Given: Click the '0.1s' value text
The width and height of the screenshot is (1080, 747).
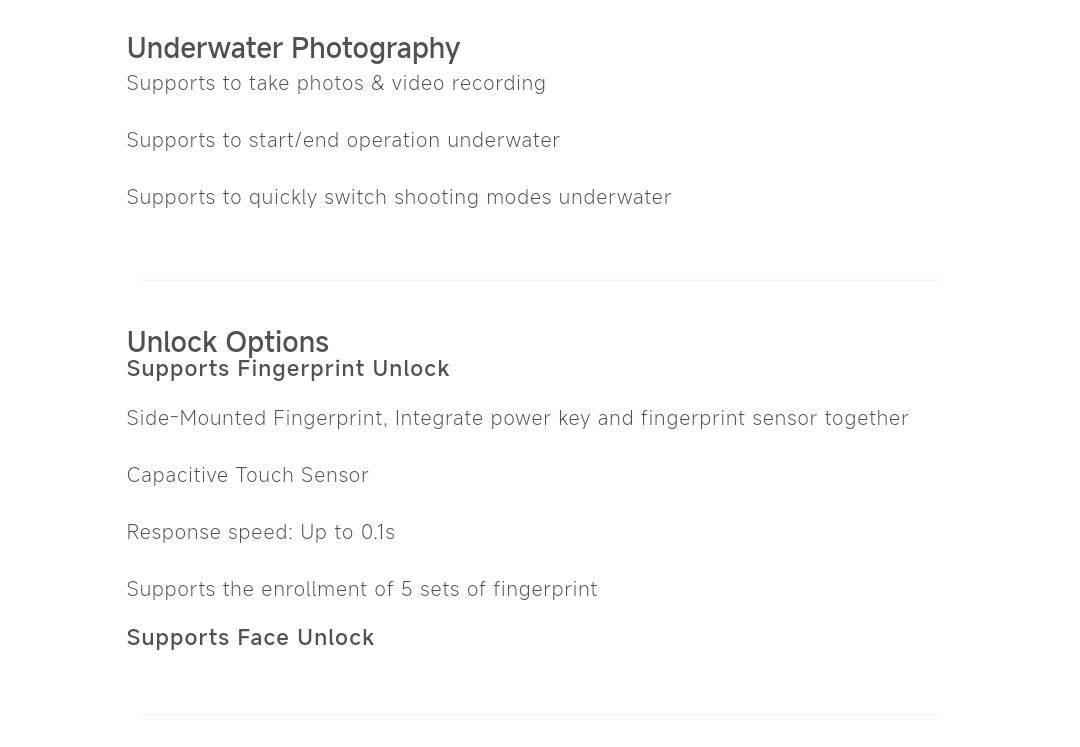Looking at the screenshot, I should tap(378, 532).
